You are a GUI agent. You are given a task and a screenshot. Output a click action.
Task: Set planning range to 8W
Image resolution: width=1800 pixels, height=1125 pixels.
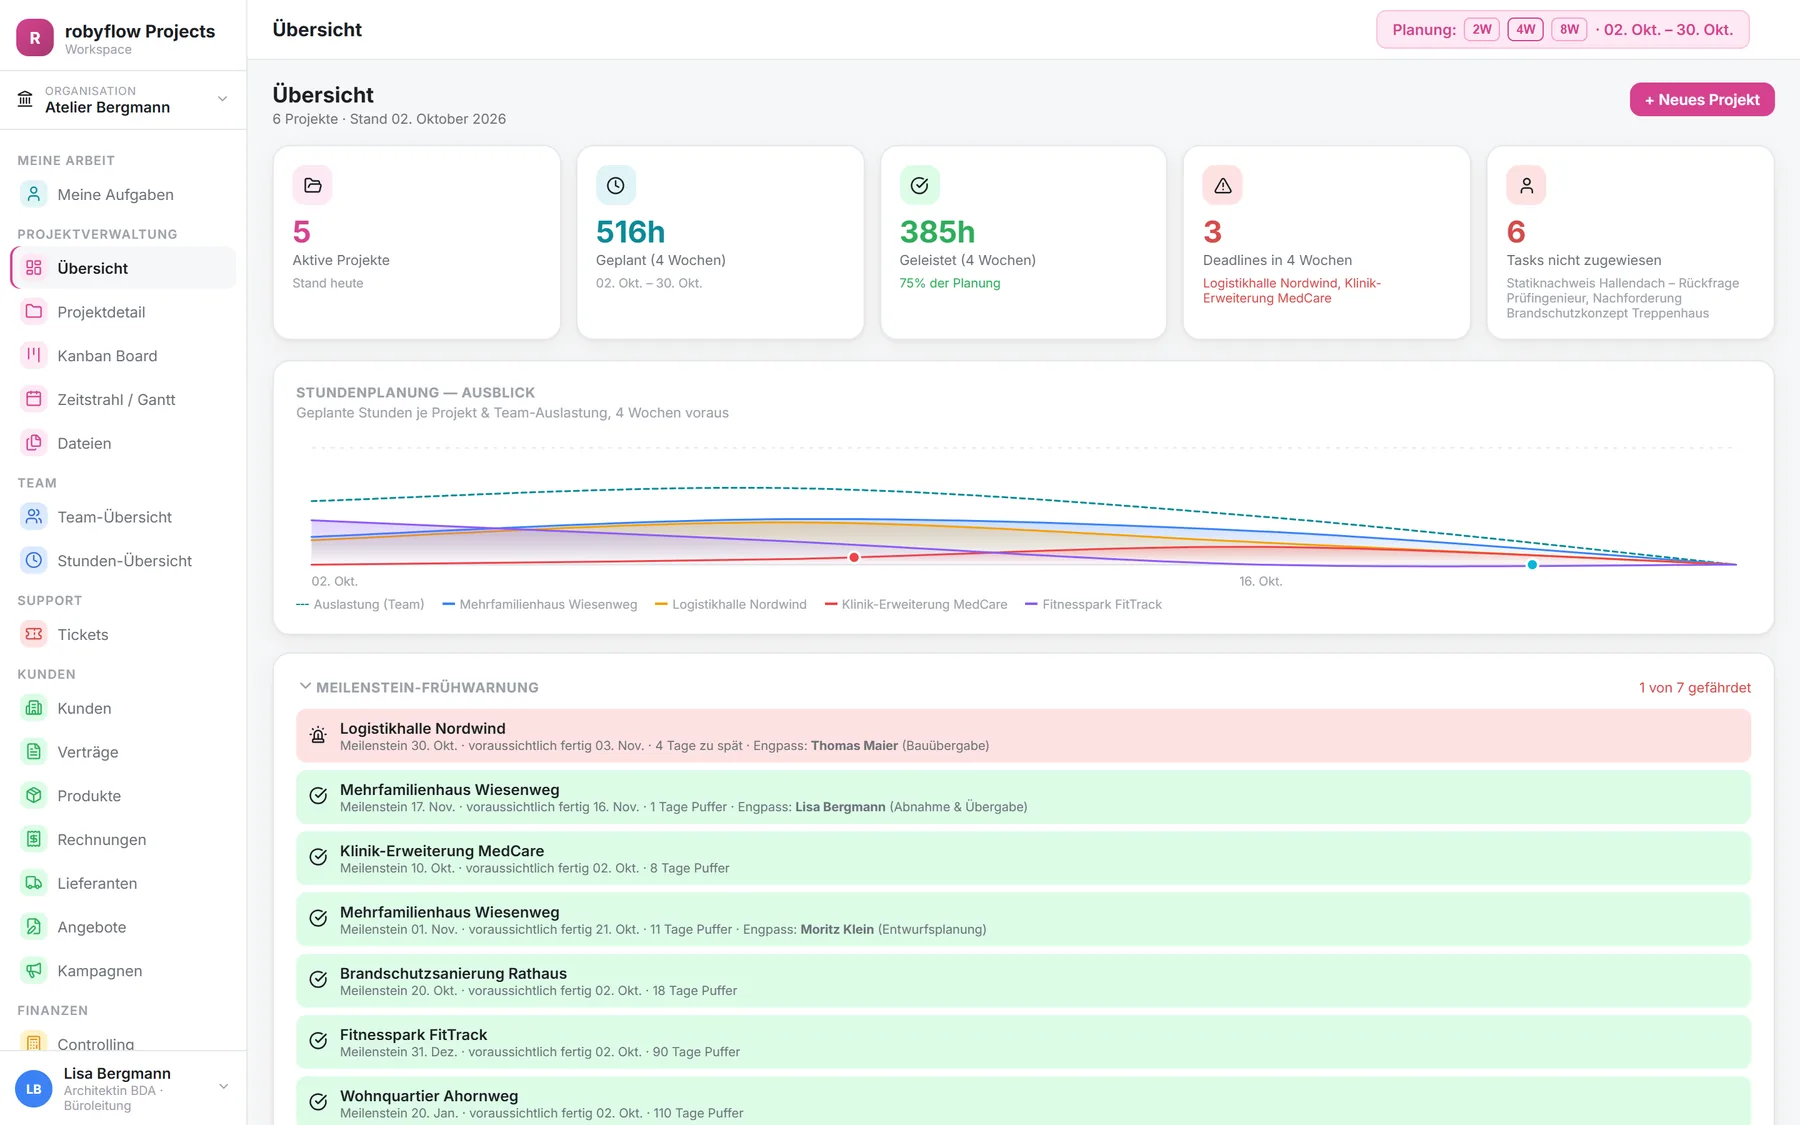[1570, 30]
